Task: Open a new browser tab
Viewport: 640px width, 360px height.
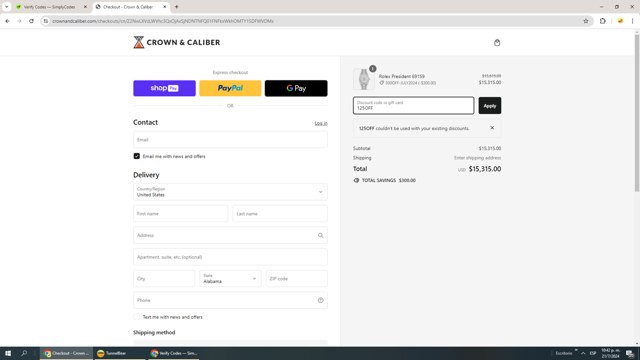Action: point(176,7)
